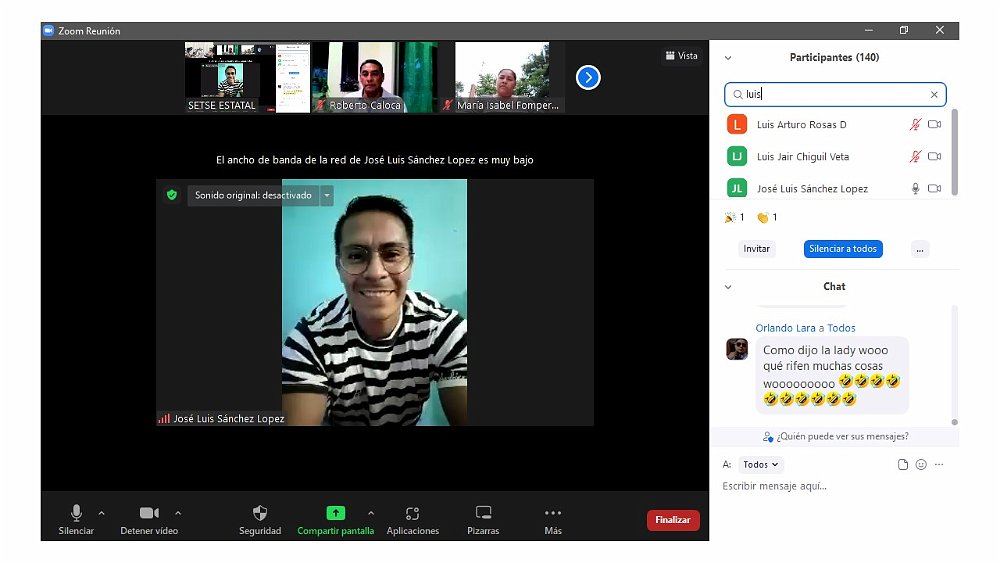Image resolution: width=1000 pixels, height=563 pixels.
Task: Click the chat file attachment icon
Action: point(903,465)
